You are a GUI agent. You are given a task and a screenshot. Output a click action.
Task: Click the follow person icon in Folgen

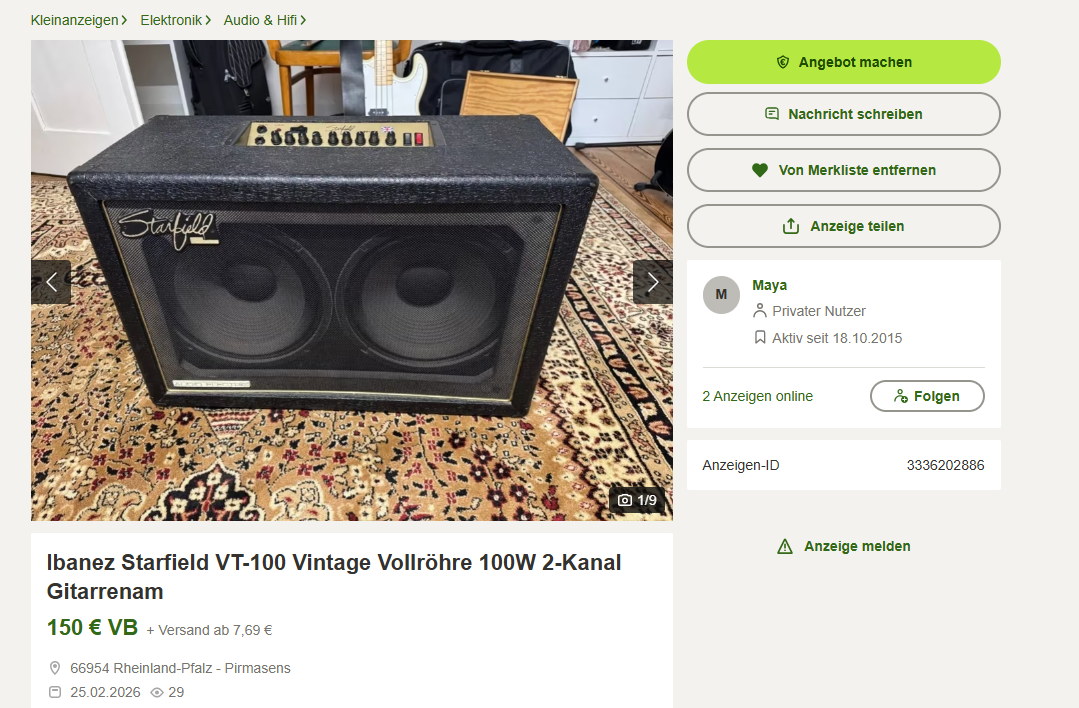tap(900, 396)
